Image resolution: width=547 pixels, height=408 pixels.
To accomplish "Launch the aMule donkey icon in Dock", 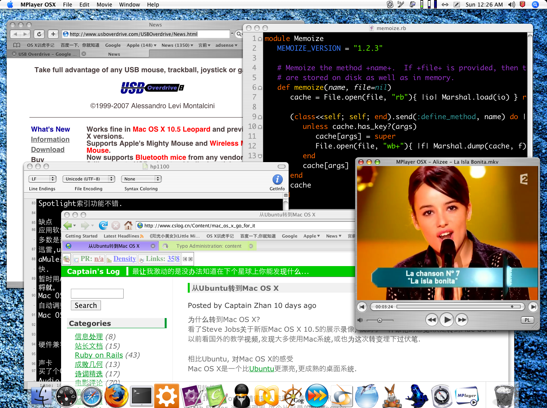I will (392, 396).
